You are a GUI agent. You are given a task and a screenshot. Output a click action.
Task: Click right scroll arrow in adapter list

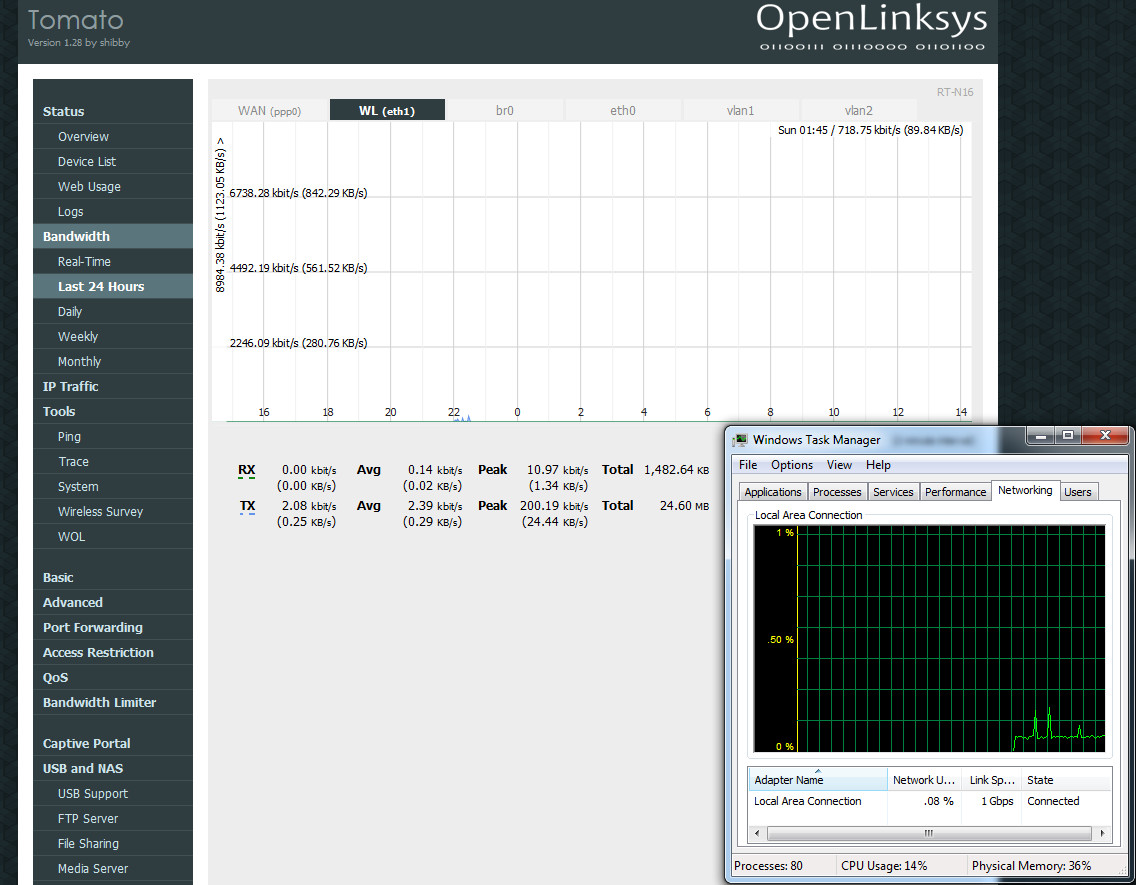(x=1103, y=833)
